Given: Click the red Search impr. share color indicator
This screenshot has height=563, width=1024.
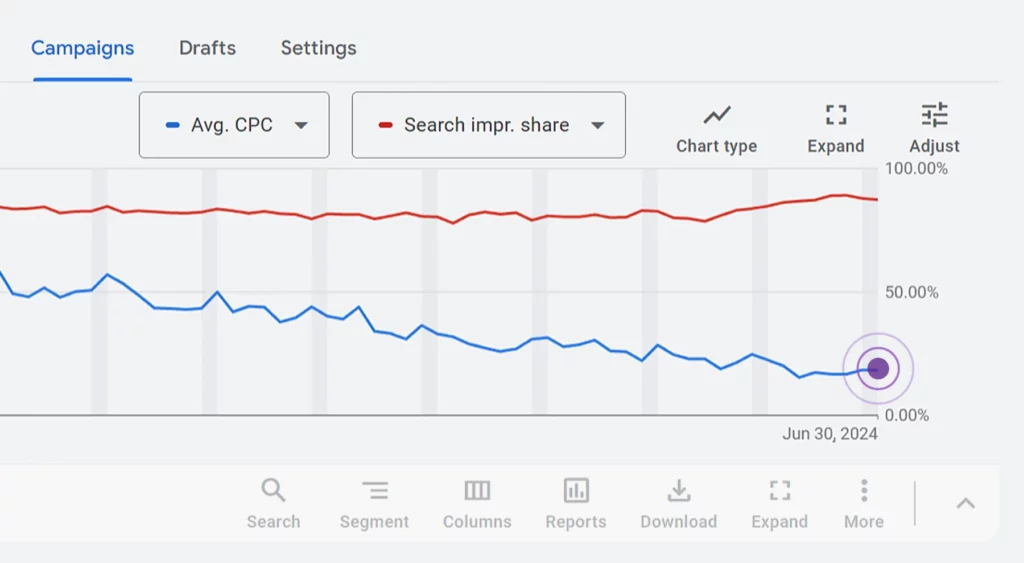Looking at the screenshot, I should 385,125.
